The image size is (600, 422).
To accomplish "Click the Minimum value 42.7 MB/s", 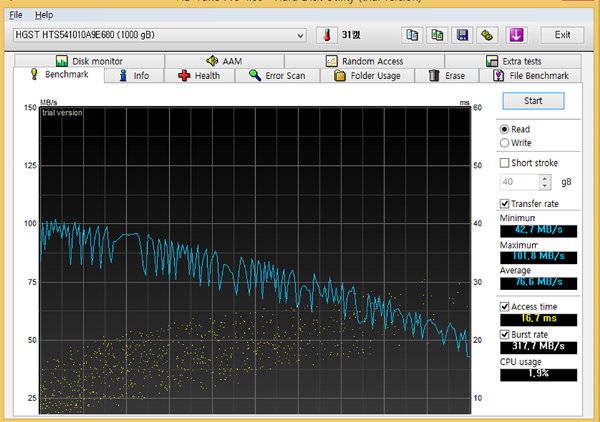I will tap(538, 230).
